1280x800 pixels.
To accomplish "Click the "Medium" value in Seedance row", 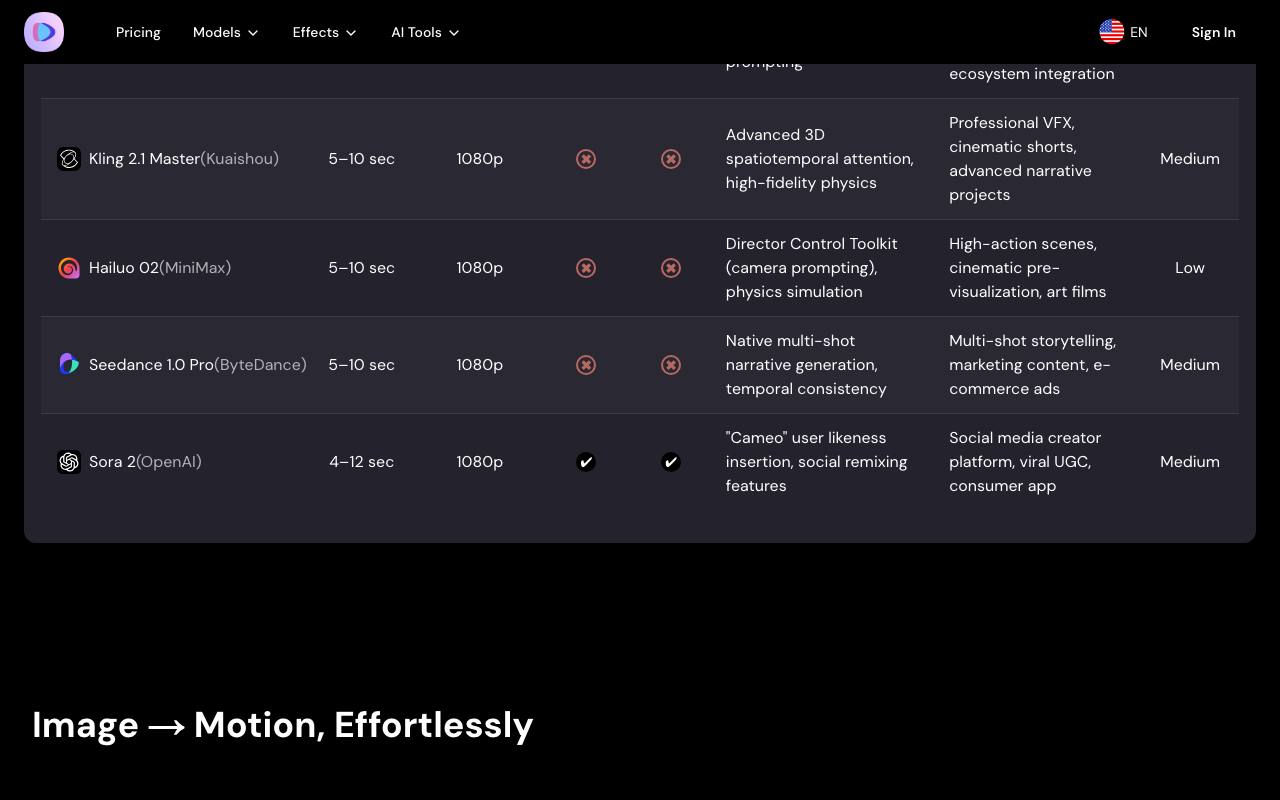I will point(1190,365).
